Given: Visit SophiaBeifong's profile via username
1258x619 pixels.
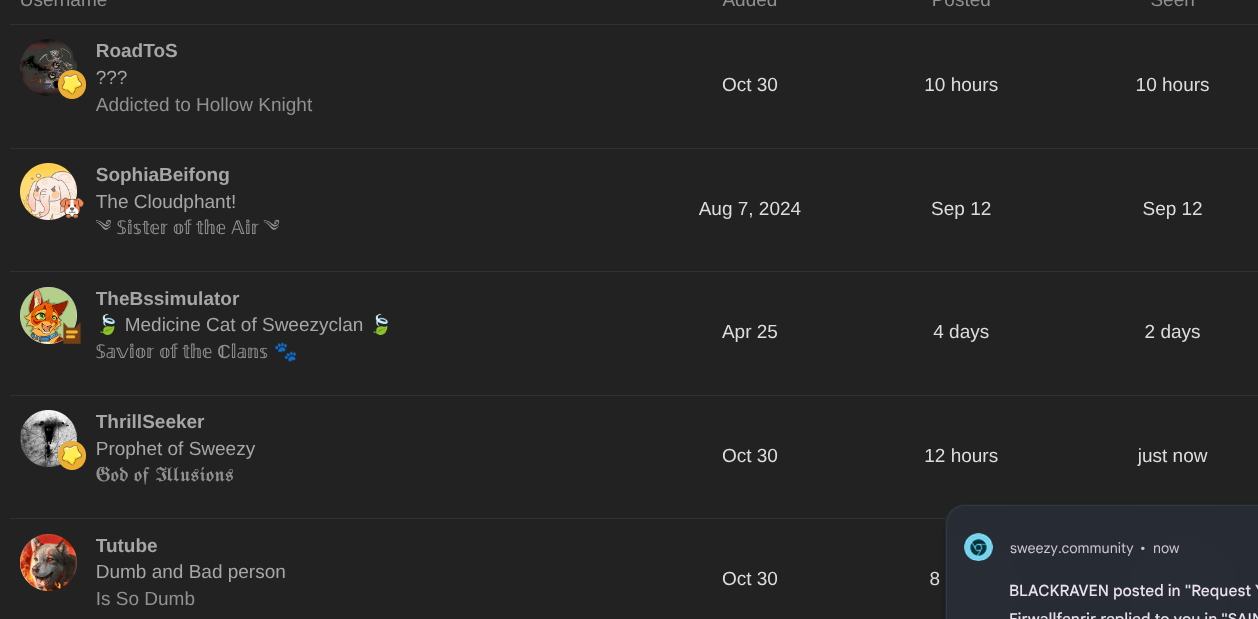Looking at the screenshot, I should point(162,175).
